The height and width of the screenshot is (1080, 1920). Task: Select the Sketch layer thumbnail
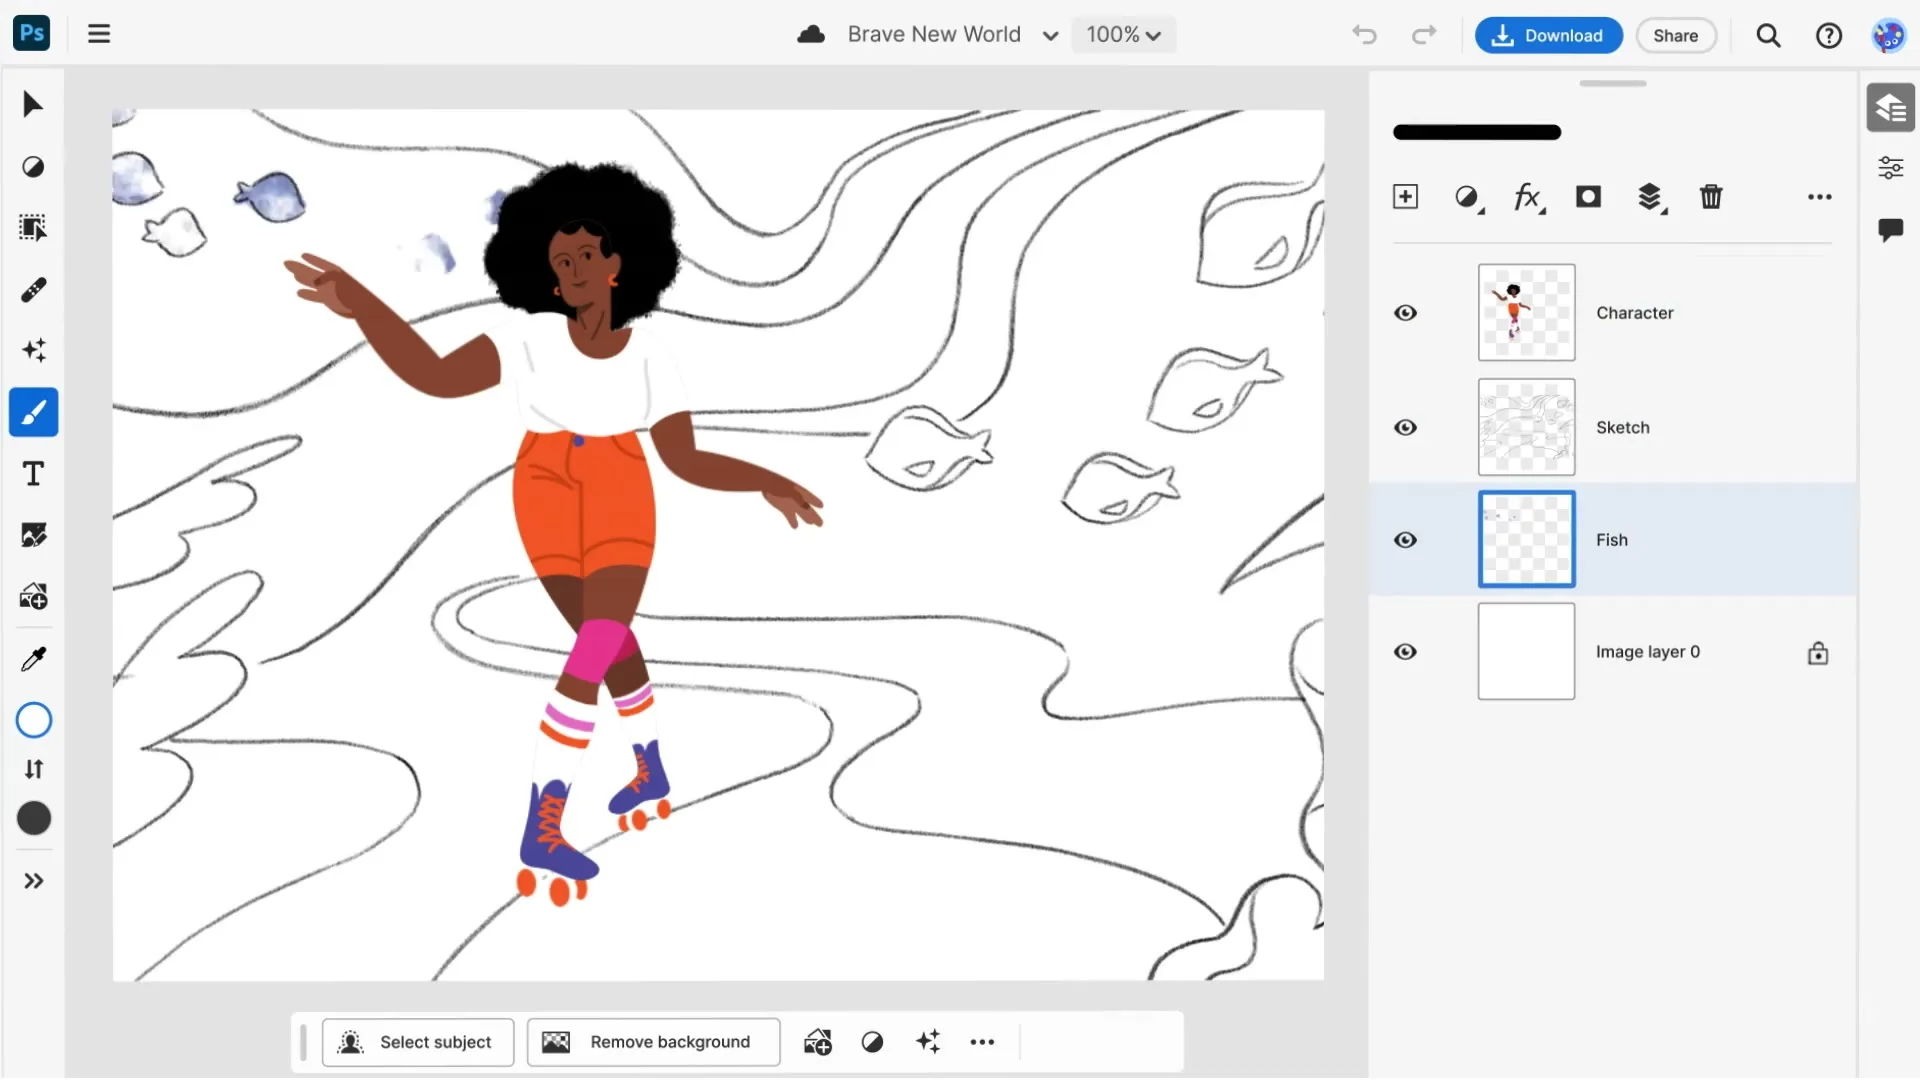tap(1526, 426)
